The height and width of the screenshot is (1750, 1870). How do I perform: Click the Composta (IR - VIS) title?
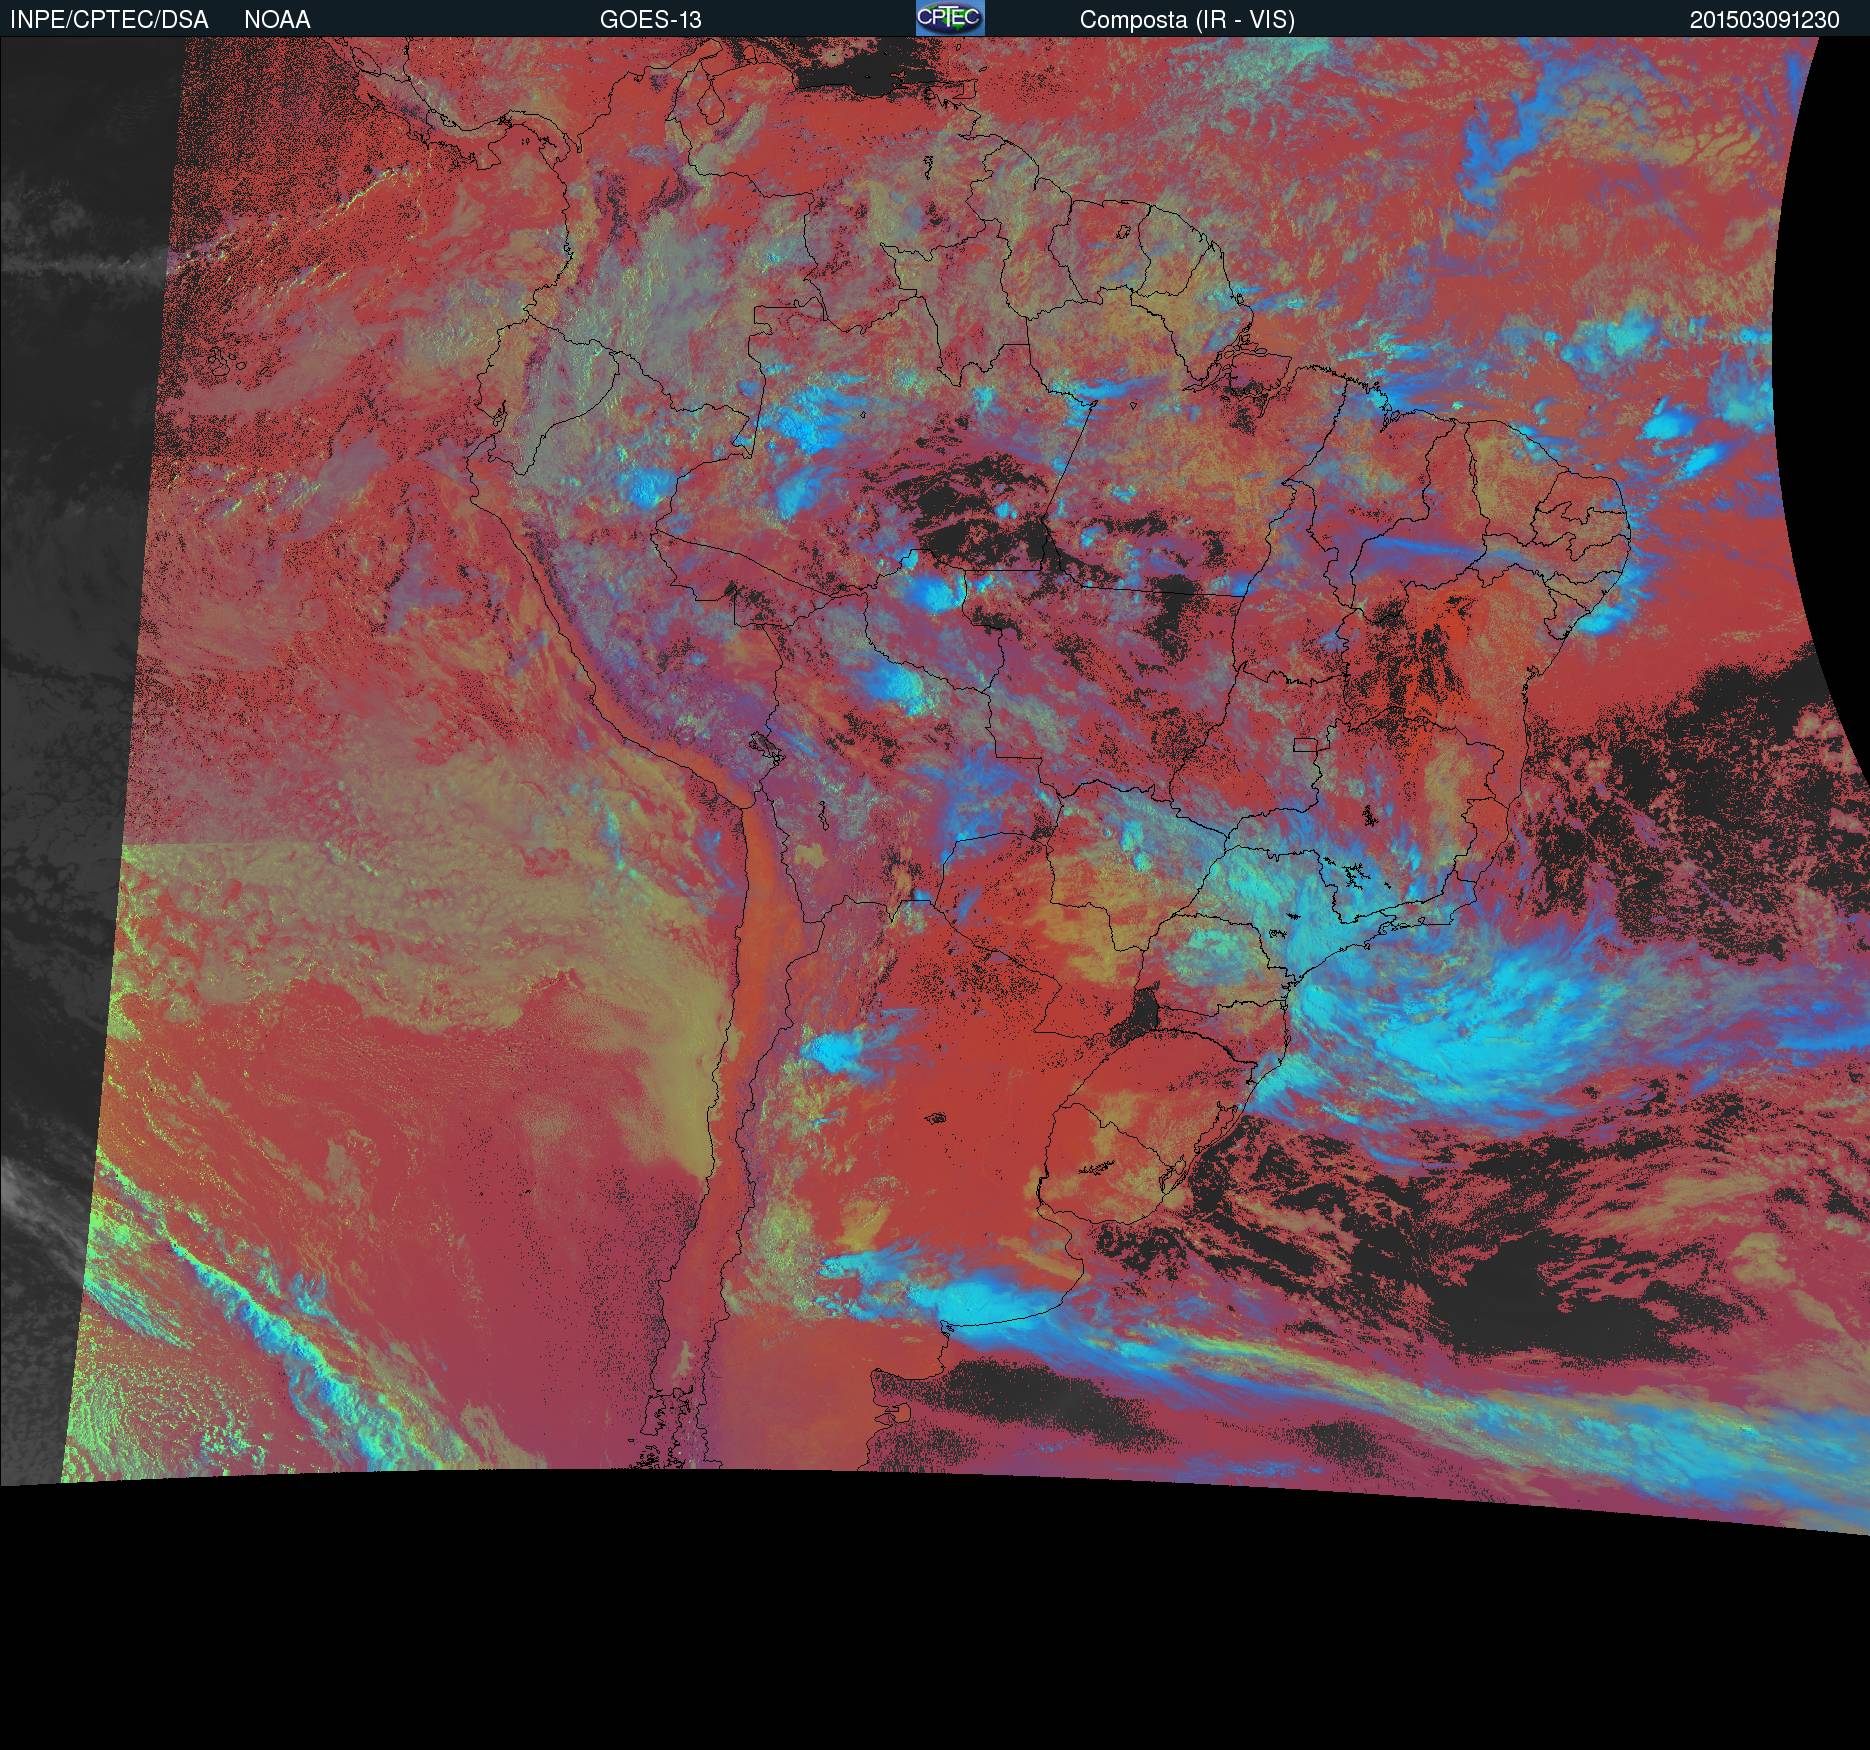[1186, 20]
